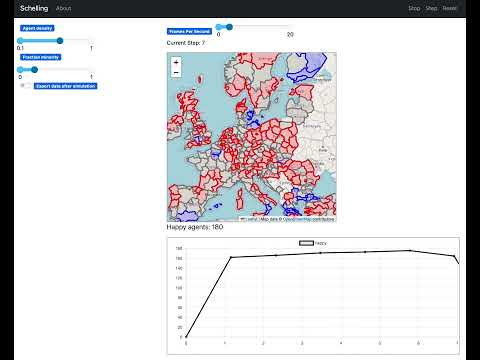Screen dimensions: 480x360
Task: Open the Leaflet attribution link
Action: click(x=250, y=219)
